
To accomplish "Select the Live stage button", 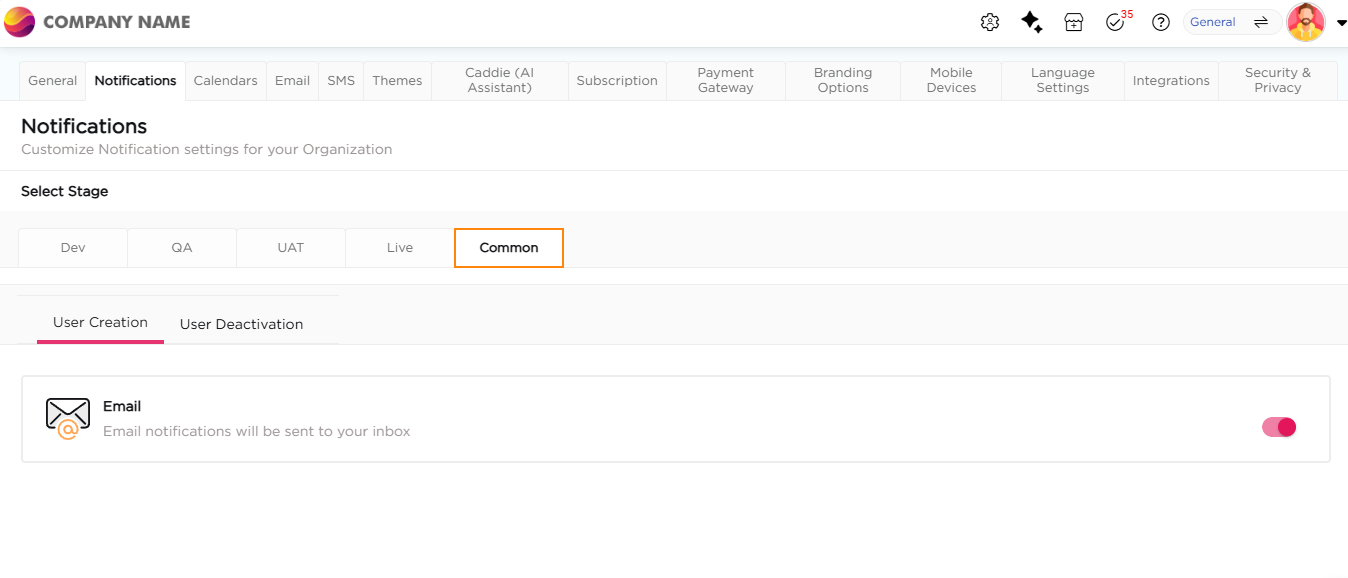I will [400, 248].
